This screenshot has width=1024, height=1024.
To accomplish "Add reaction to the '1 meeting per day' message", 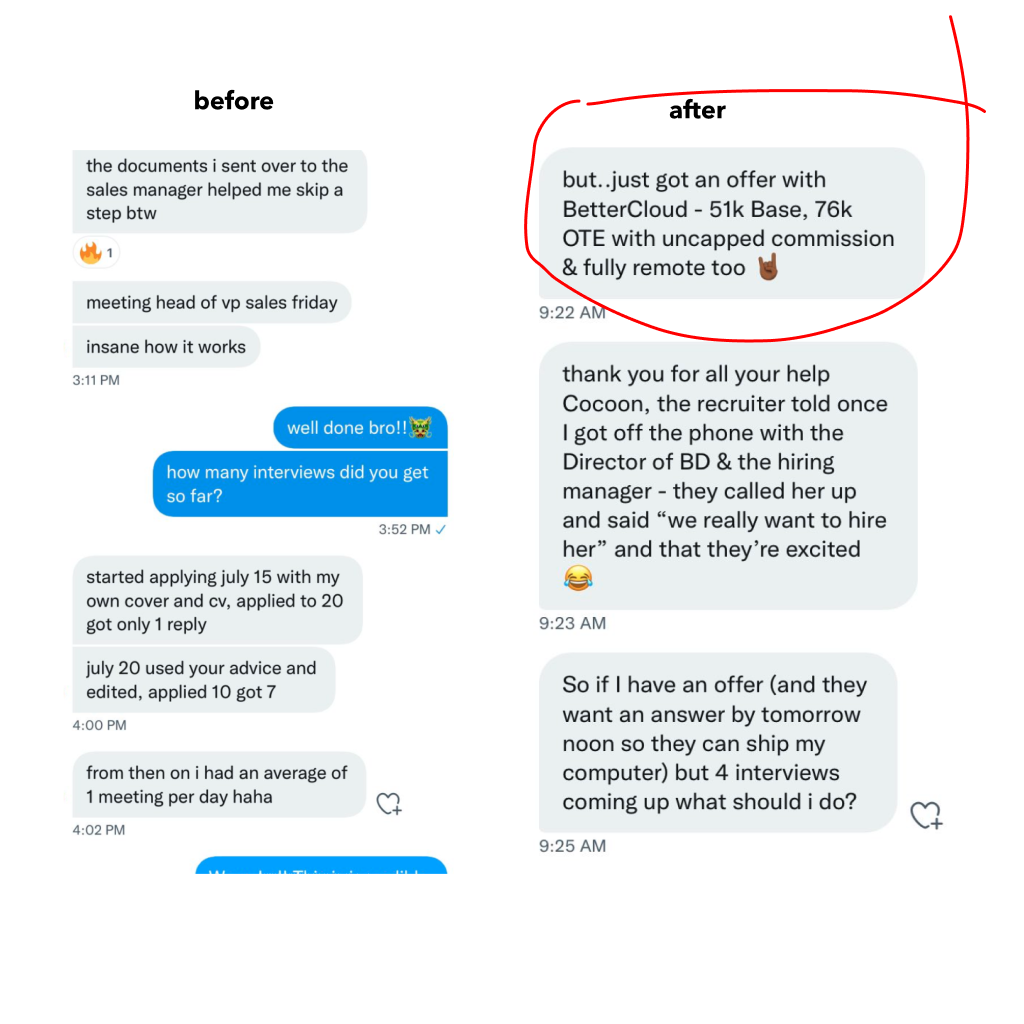I will [x=388, y=803].
